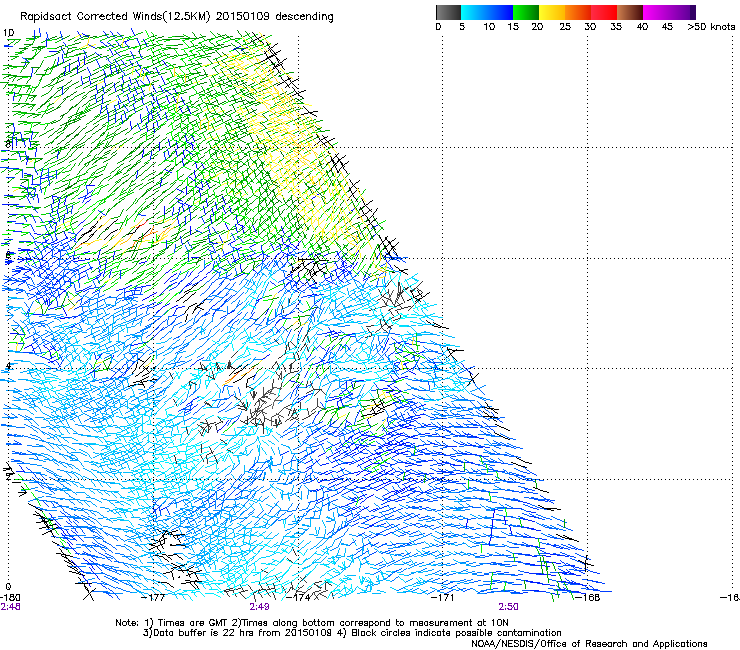
Task: Click the '-171' longitude axis label
Action: click(x=443, y=598)
